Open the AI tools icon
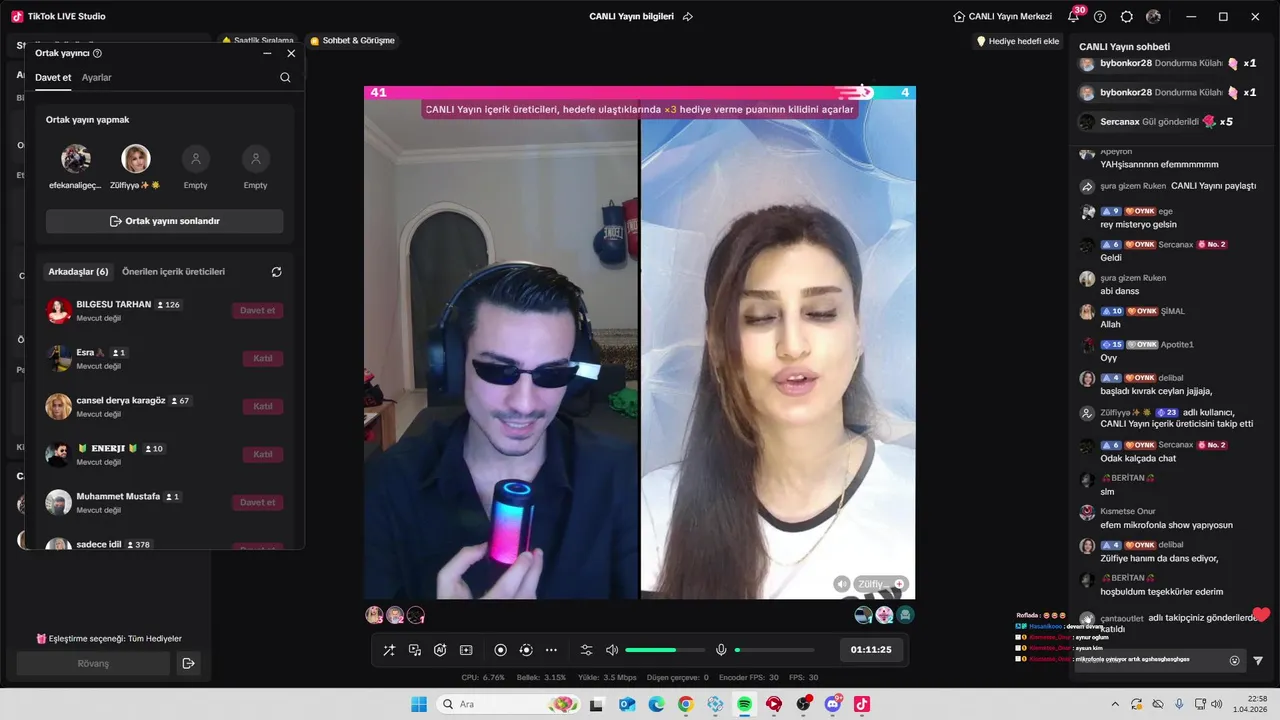Image resolution: width=1280 pixels, height=720 pixels. click(x=440, y=650)
